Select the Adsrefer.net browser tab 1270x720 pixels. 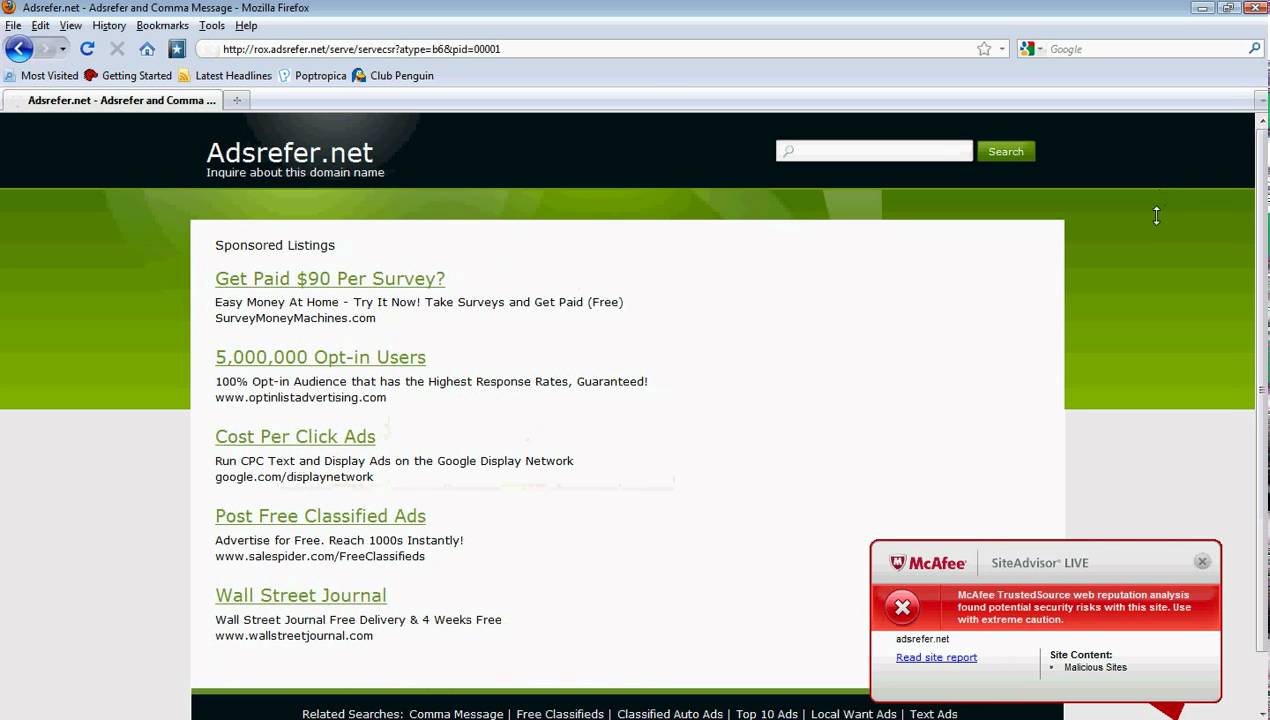[x=113, y=100]
